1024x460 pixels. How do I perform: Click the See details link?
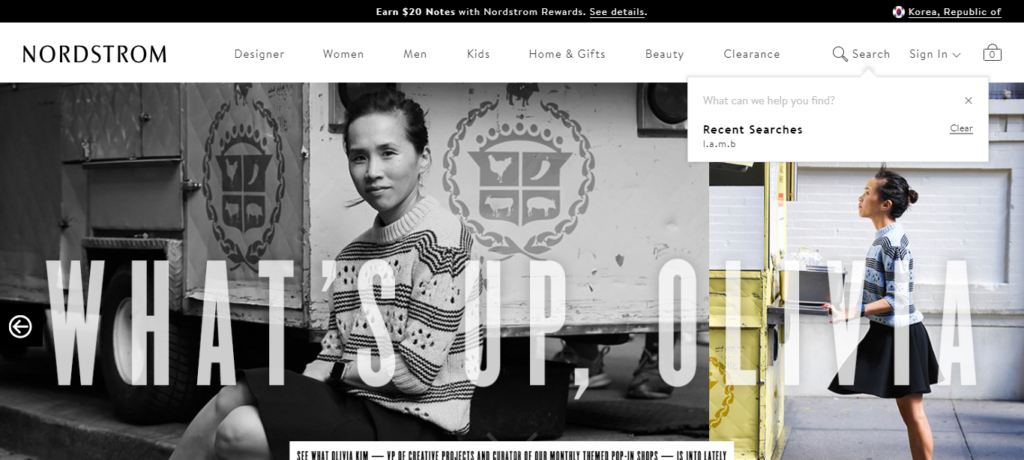tap(617, 12)
